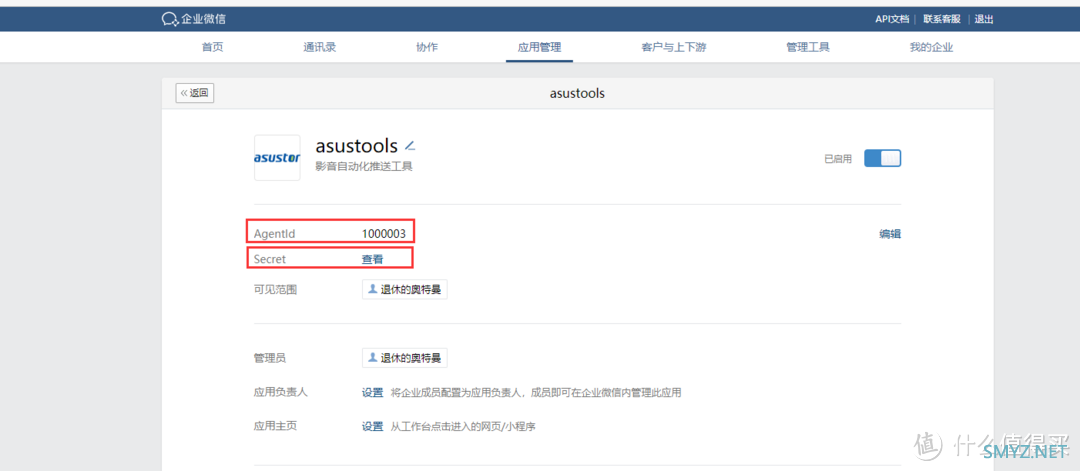Click 设置 for 应用主页
Viewport: 1080px width, 471px height.
(373, 426)
